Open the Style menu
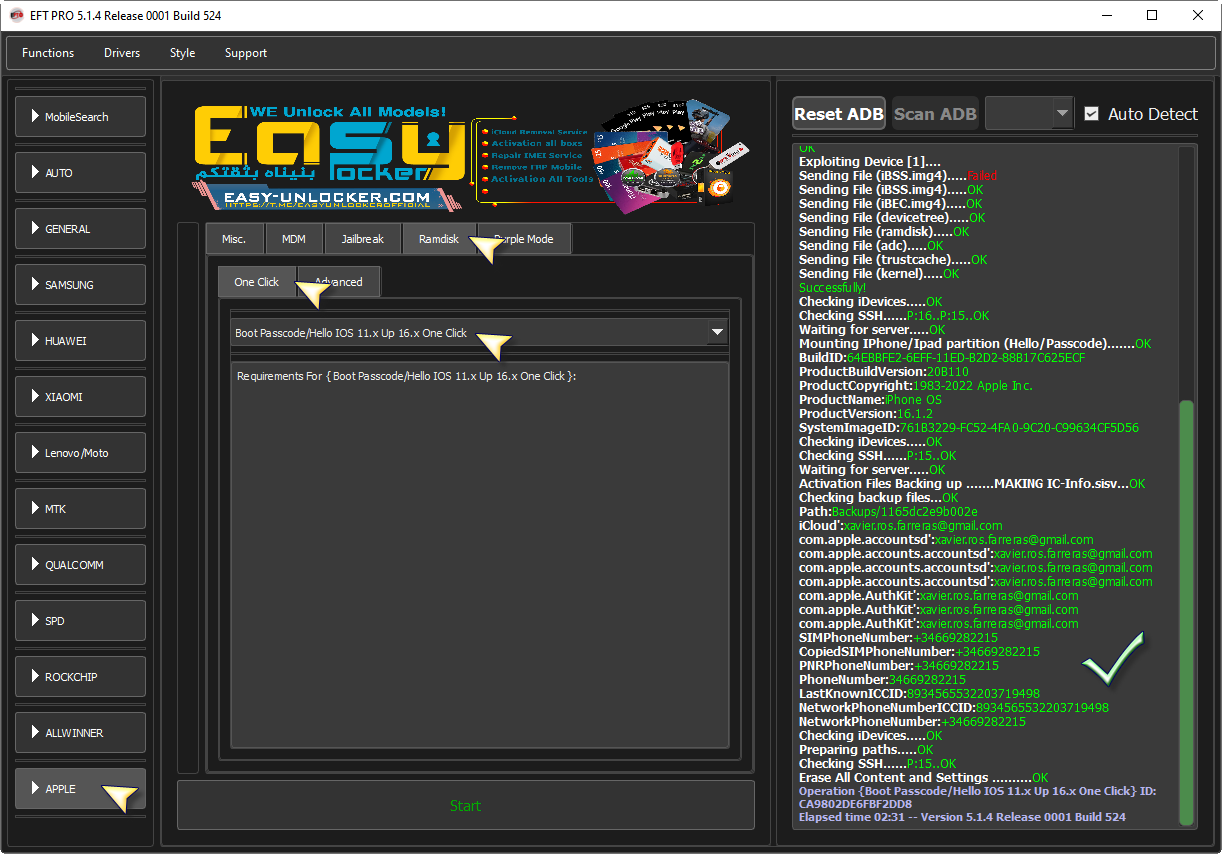 pos(183,53)
